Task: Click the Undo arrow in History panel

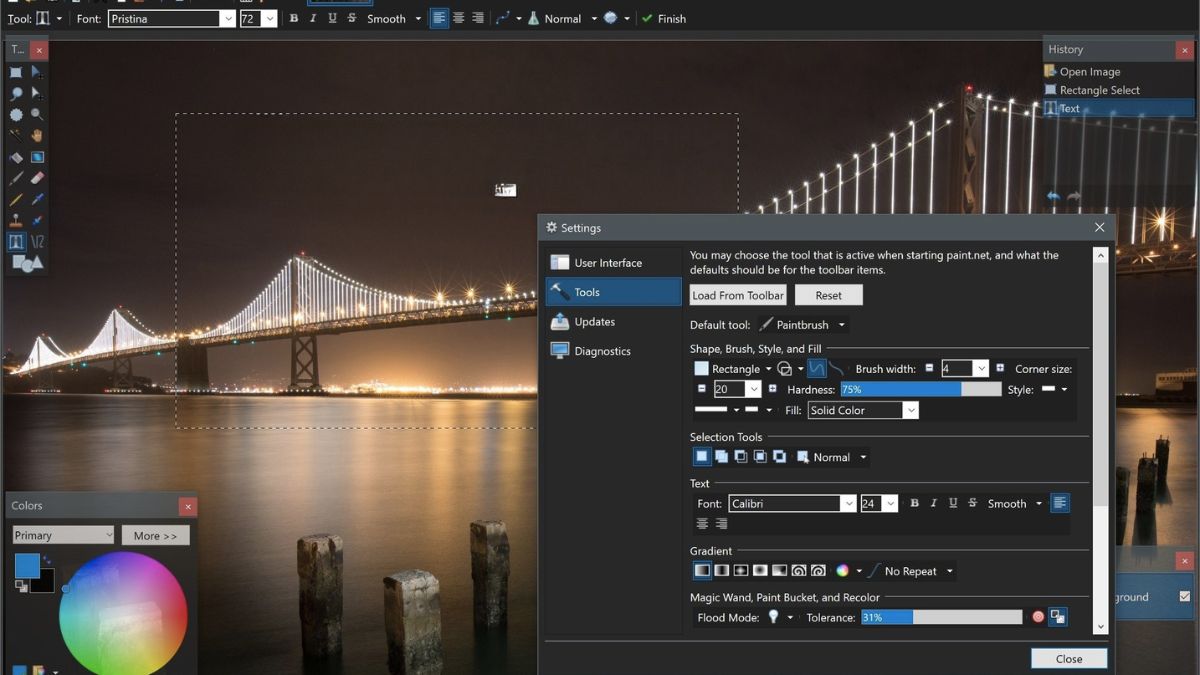Action: 1053,197
